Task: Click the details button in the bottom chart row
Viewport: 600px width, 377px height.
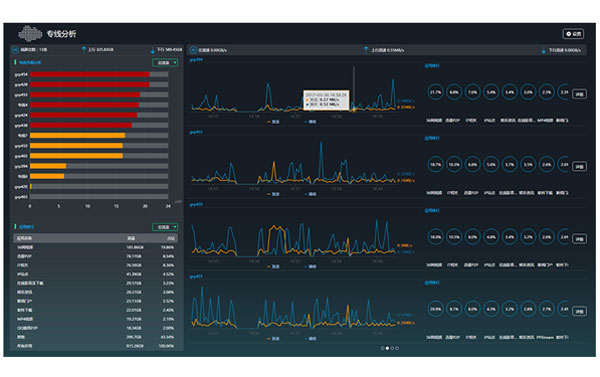Action: click(579, 311)
